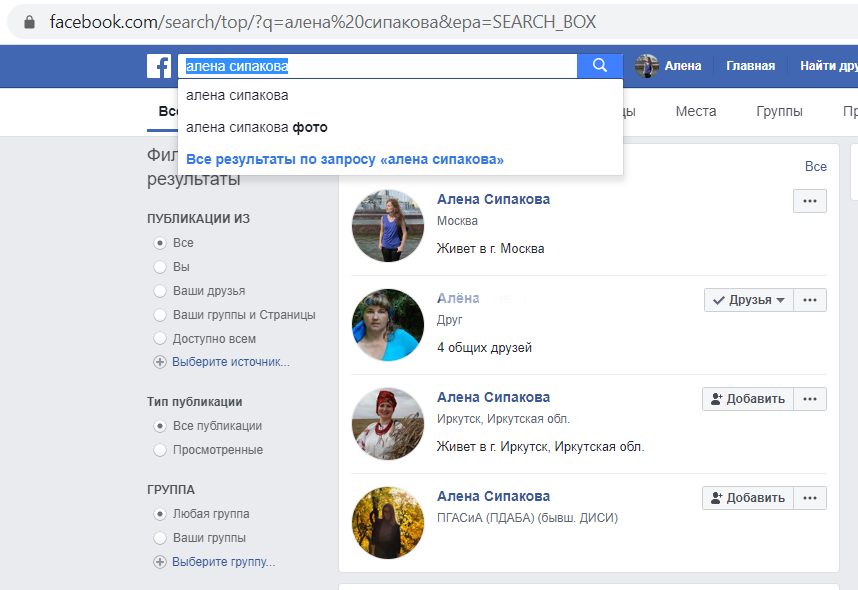The height and width of the screenshot is (590, 858).
Task: Click Все link at top of people results
Action: (x=815, y=166)
